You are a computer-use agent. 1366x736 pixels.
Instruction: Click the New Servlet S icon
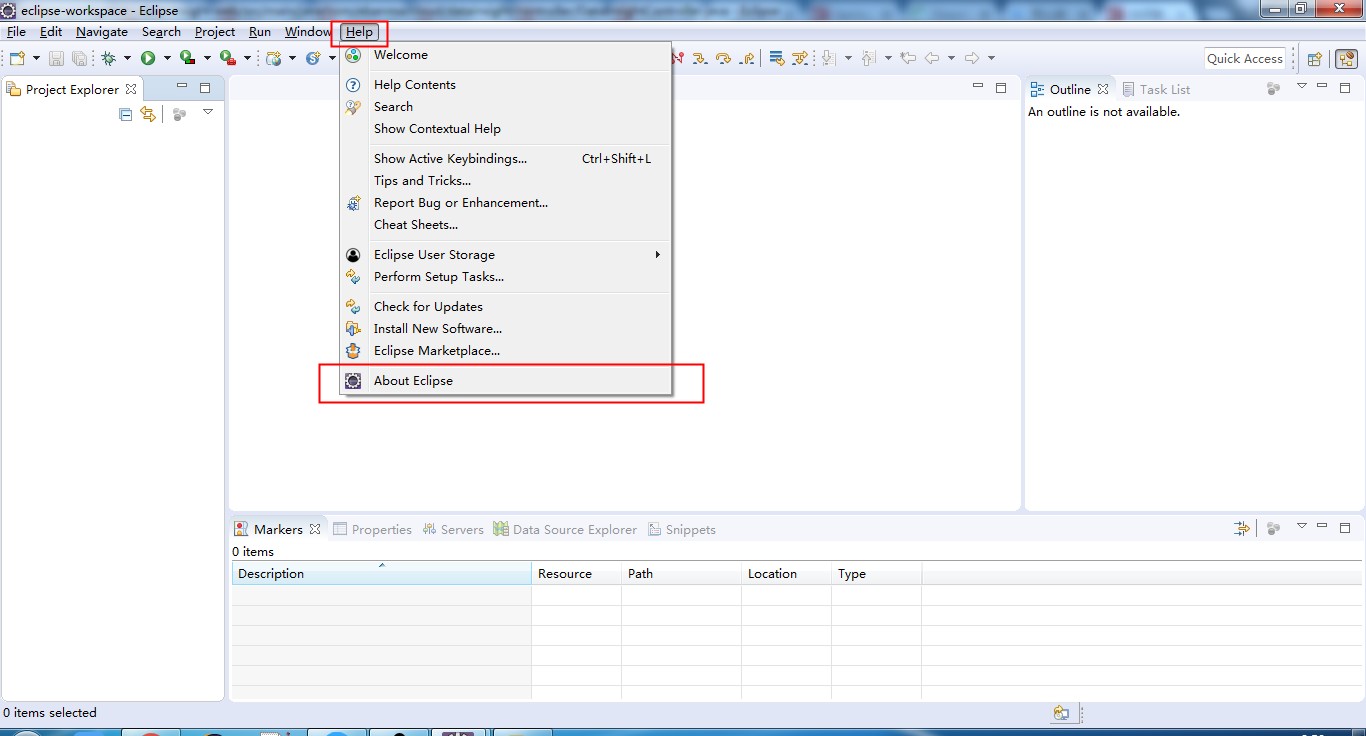(313, 58)
